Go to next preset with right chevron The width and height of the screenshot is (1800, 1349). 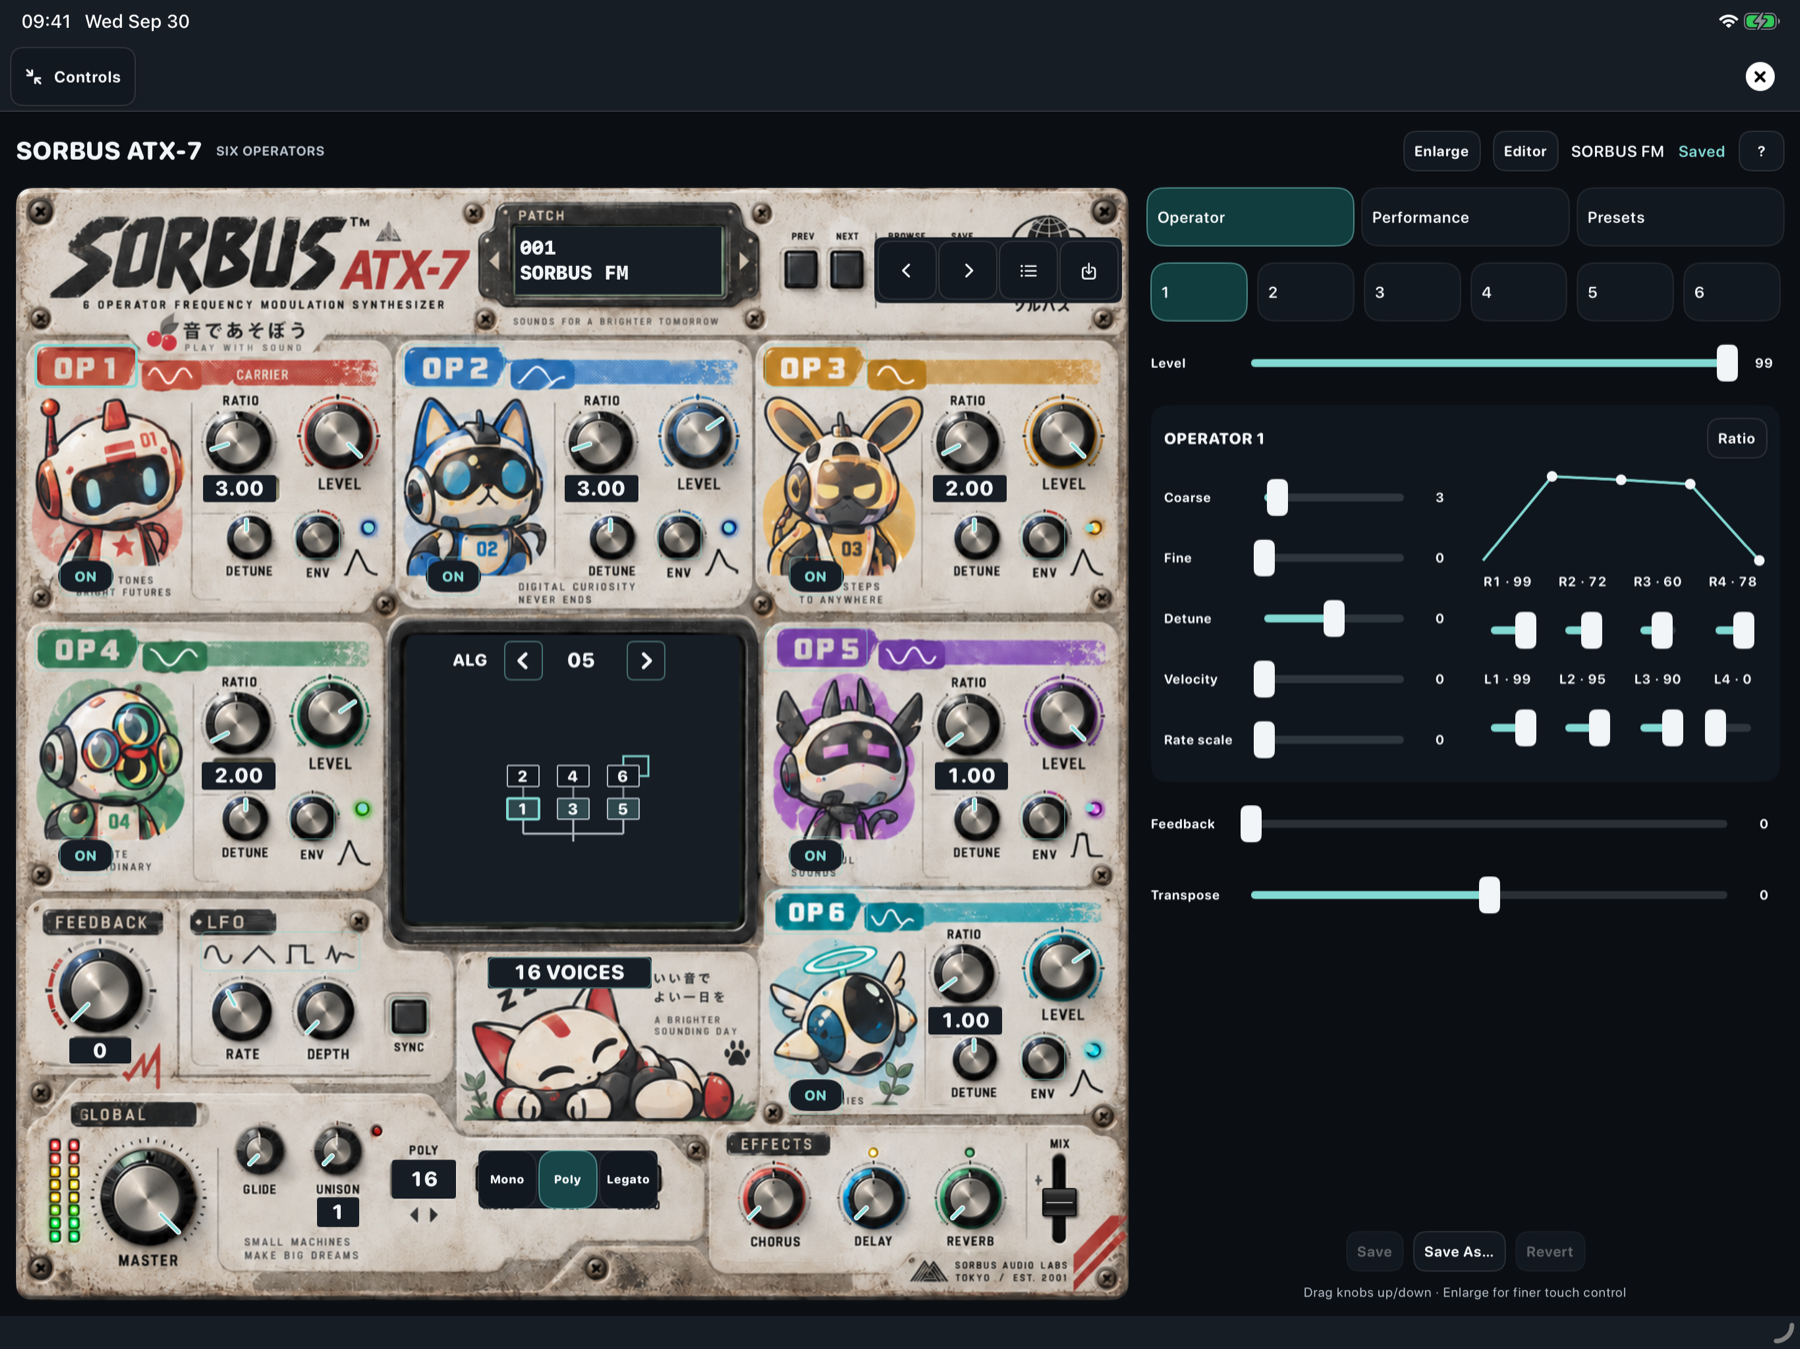(967, 271)
